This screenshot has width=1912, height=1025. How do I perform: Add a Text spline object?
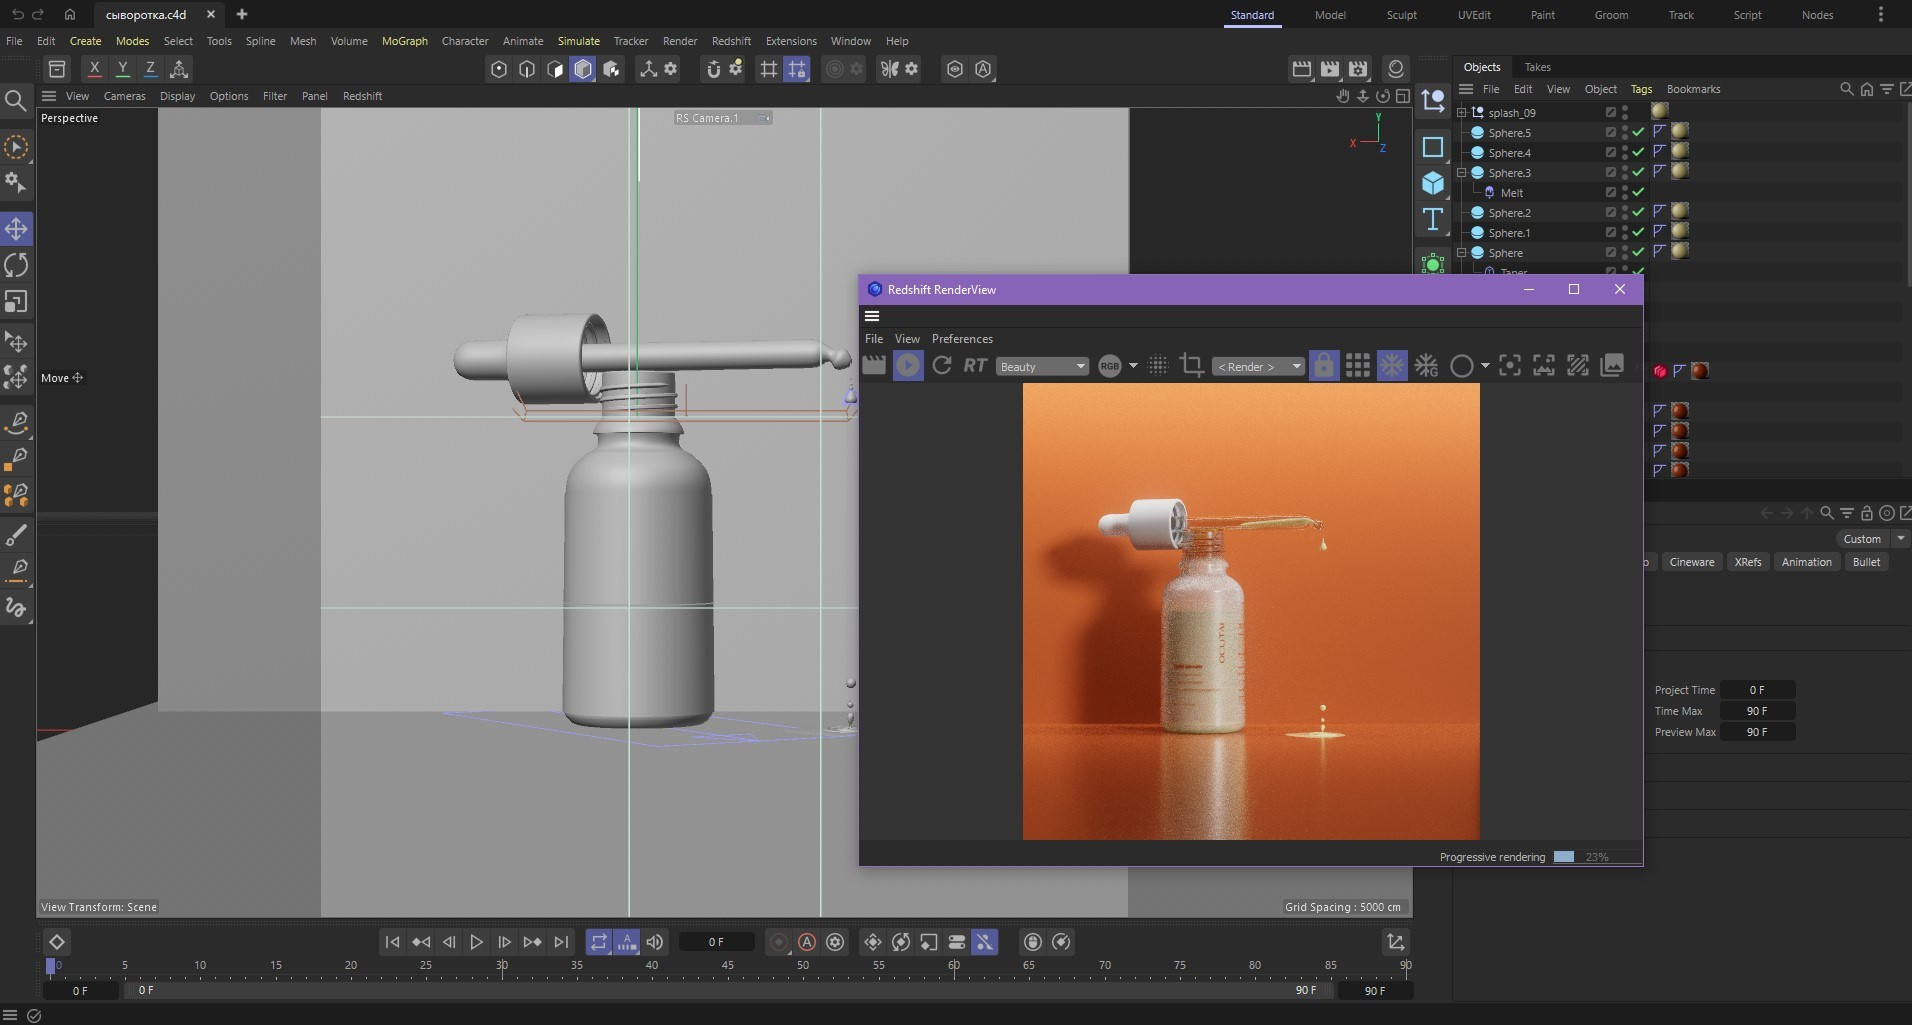1433,220
